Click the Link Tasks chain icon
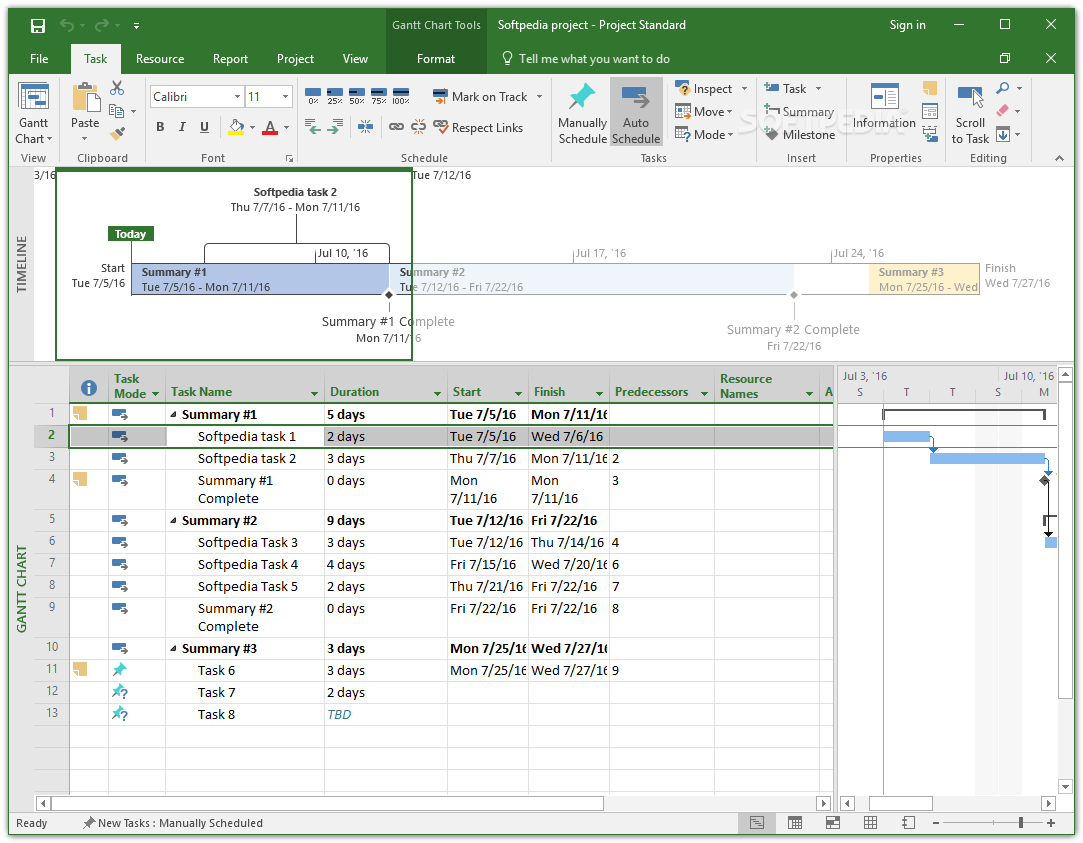The image size is (1083, 843). tap(396, 127)
